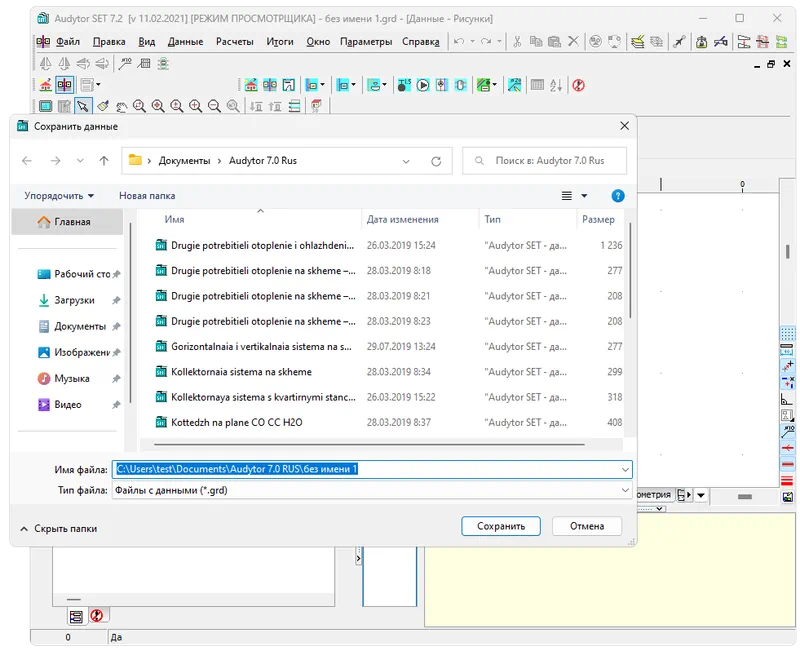
Task: Click the clipboard Paste icon in toolbar
Action: 555,41
